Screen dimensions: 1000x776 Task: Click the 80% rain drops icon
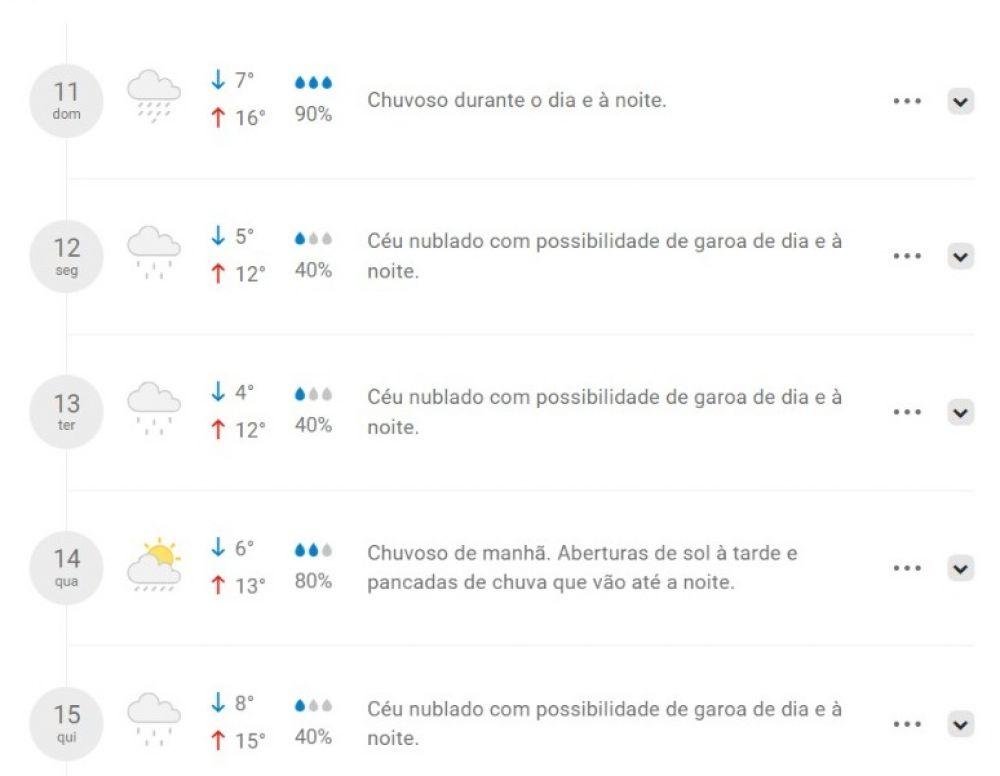[x=313, y=550]
